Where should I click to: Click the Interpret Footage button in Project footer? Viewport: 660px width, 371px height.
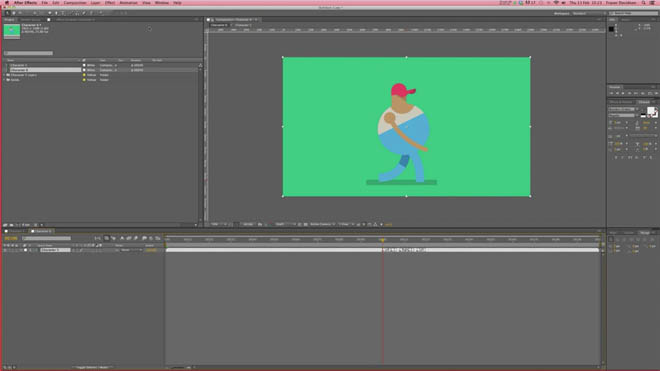pyautogui.click(x=5, y=225)
